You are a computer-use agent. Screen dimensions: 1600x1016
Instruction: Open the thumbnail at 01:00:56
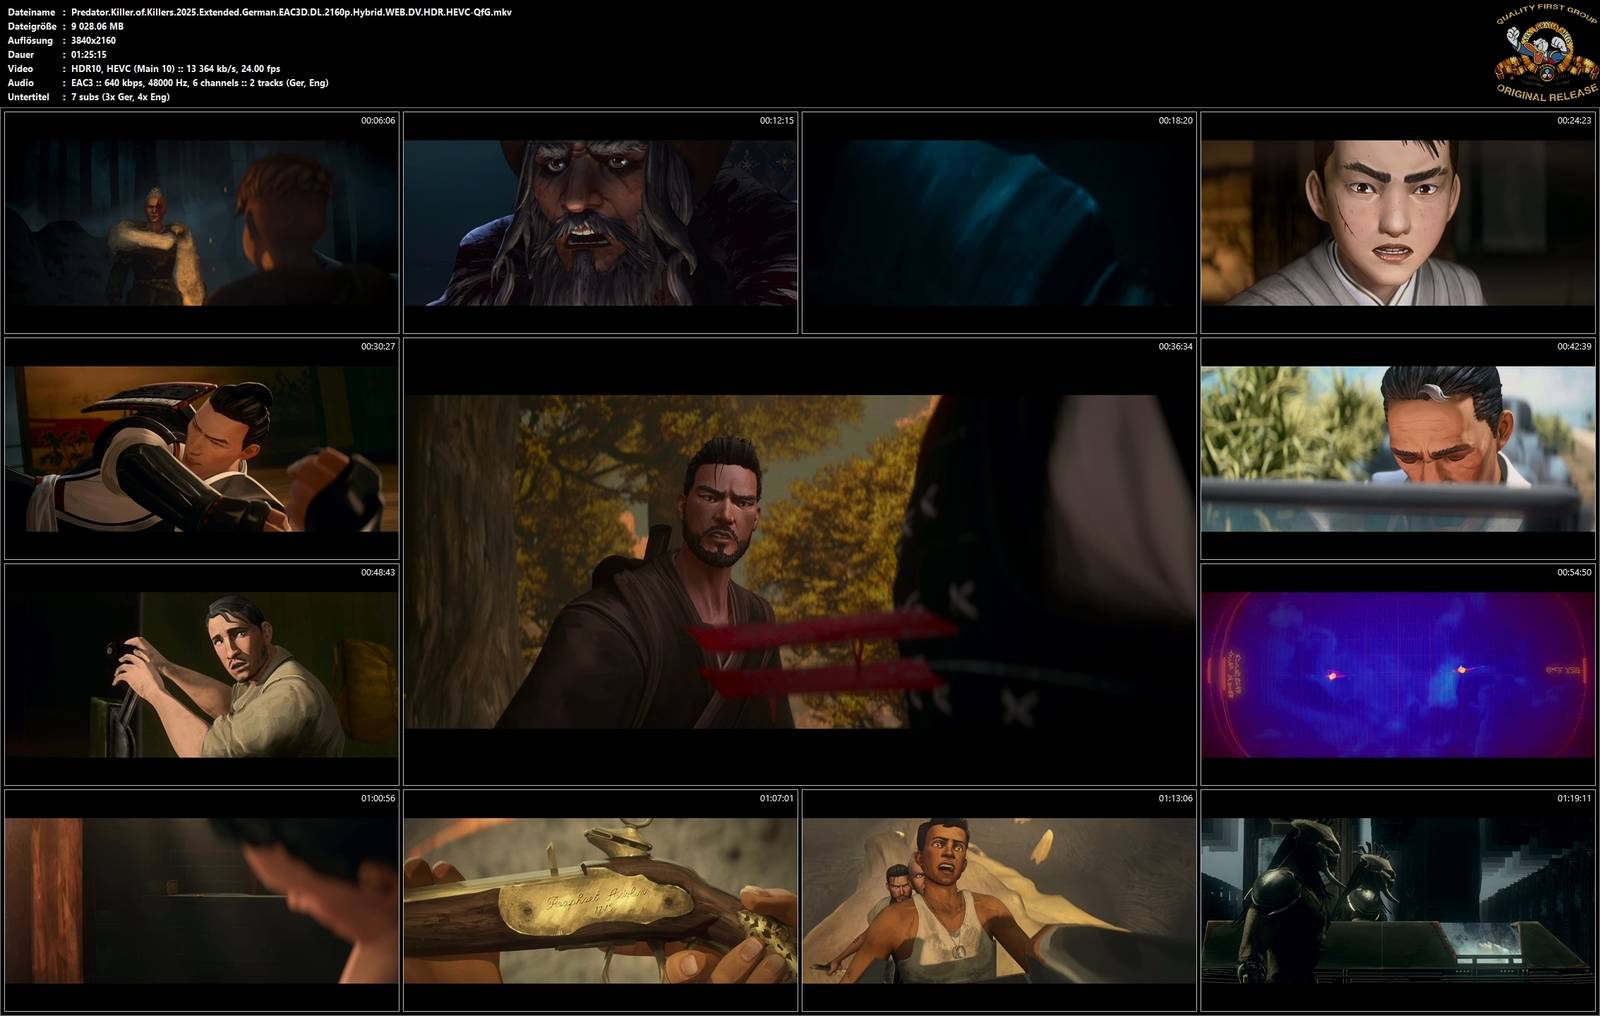(x=202, y=900)
